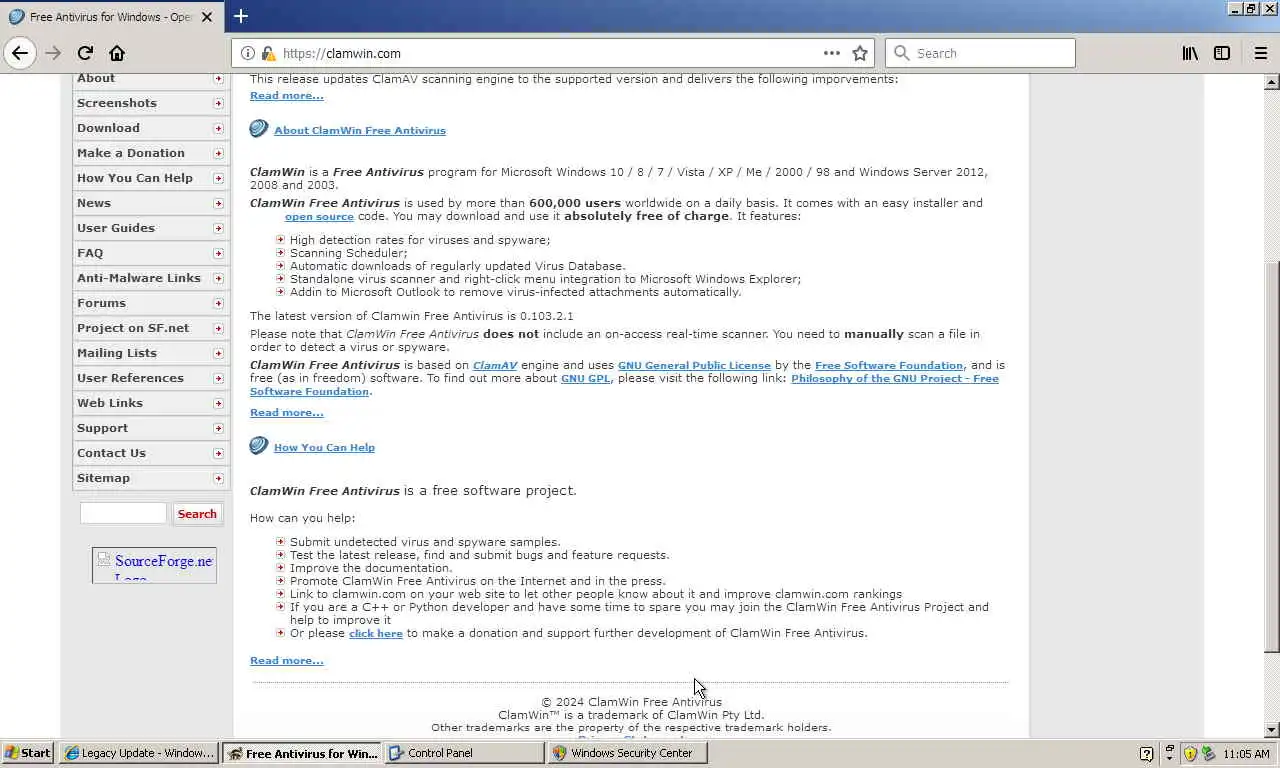Open a new browser tab
This screenshot has height=768, width=1280.
[241, 16]
